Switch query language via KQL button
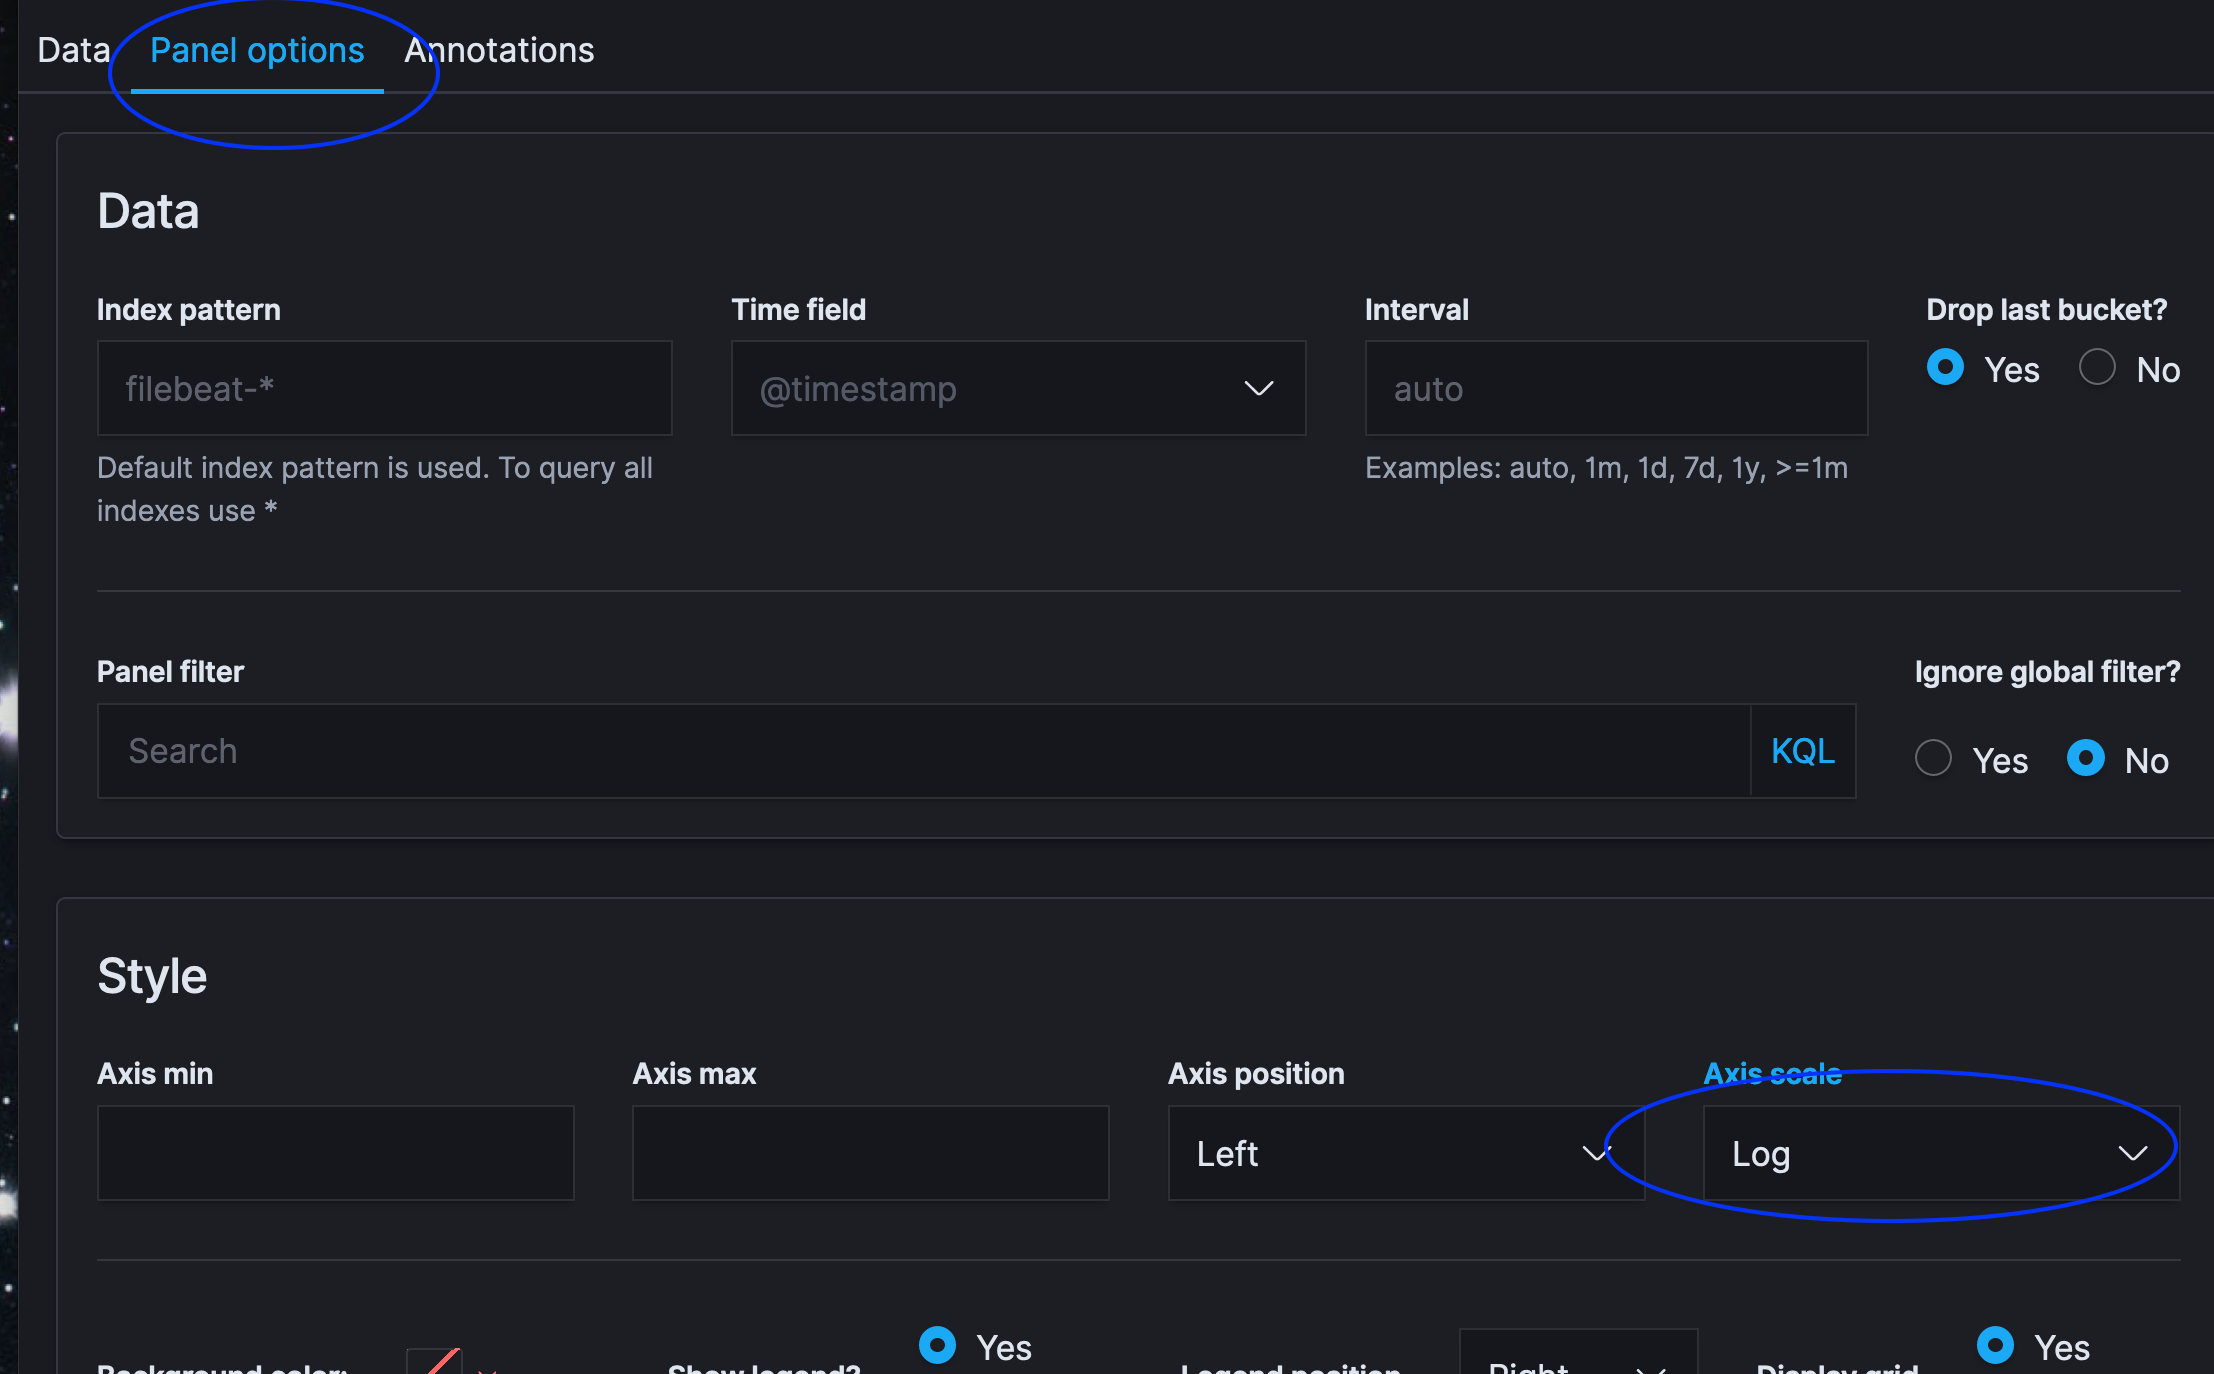The image size is (2214, 1374). pyautogui.click(x=1802, y=751)
